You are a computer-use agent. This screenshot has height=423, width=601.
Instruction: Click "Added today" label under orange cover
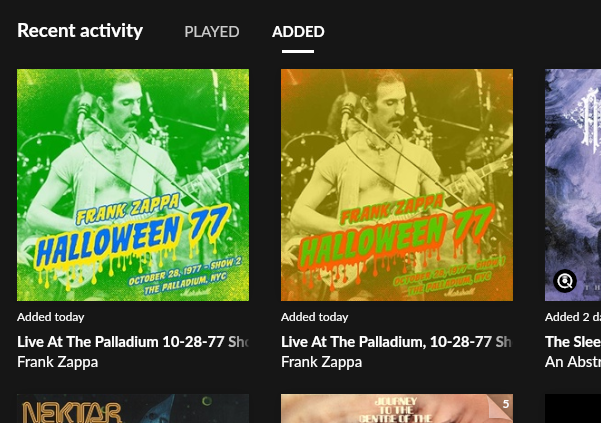click(x=315, y=317)
